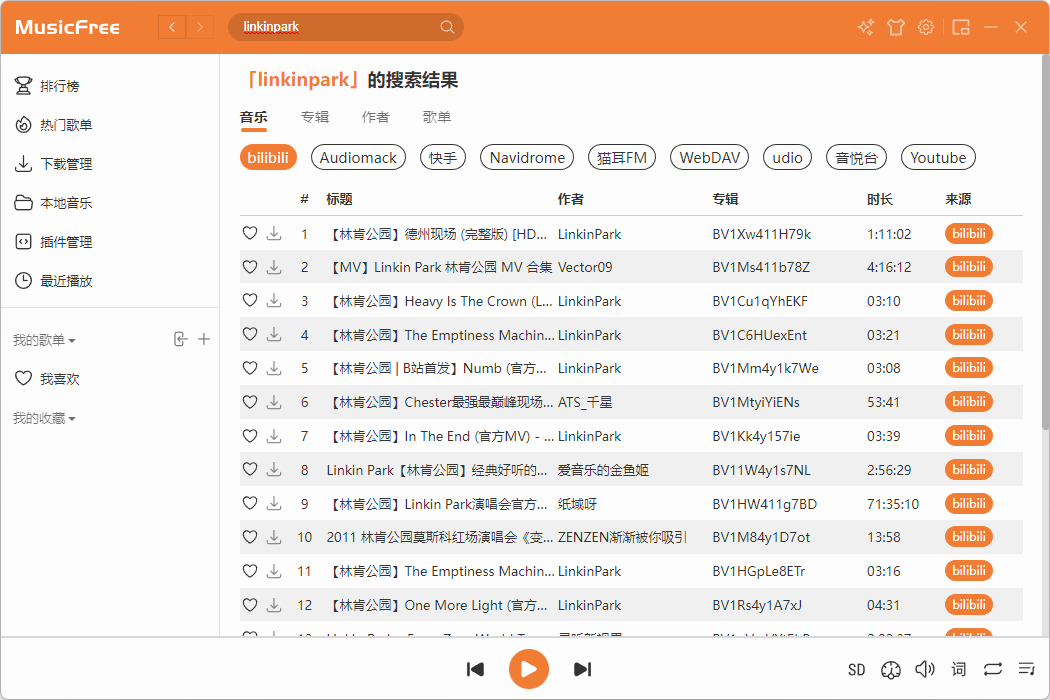Create a new playlist via plus icon
This screenshot has height=700, width=1050.
click(204, 339)
